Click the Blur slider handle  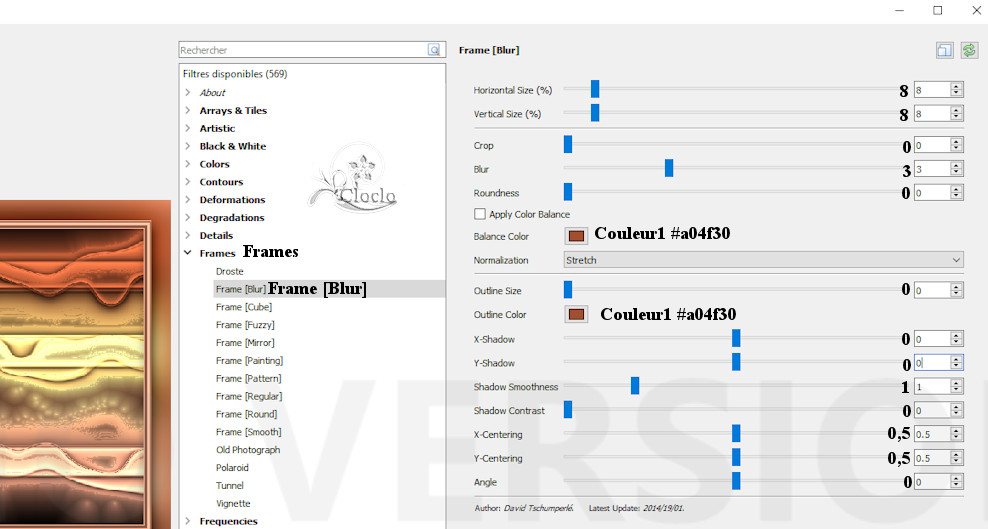669,169
